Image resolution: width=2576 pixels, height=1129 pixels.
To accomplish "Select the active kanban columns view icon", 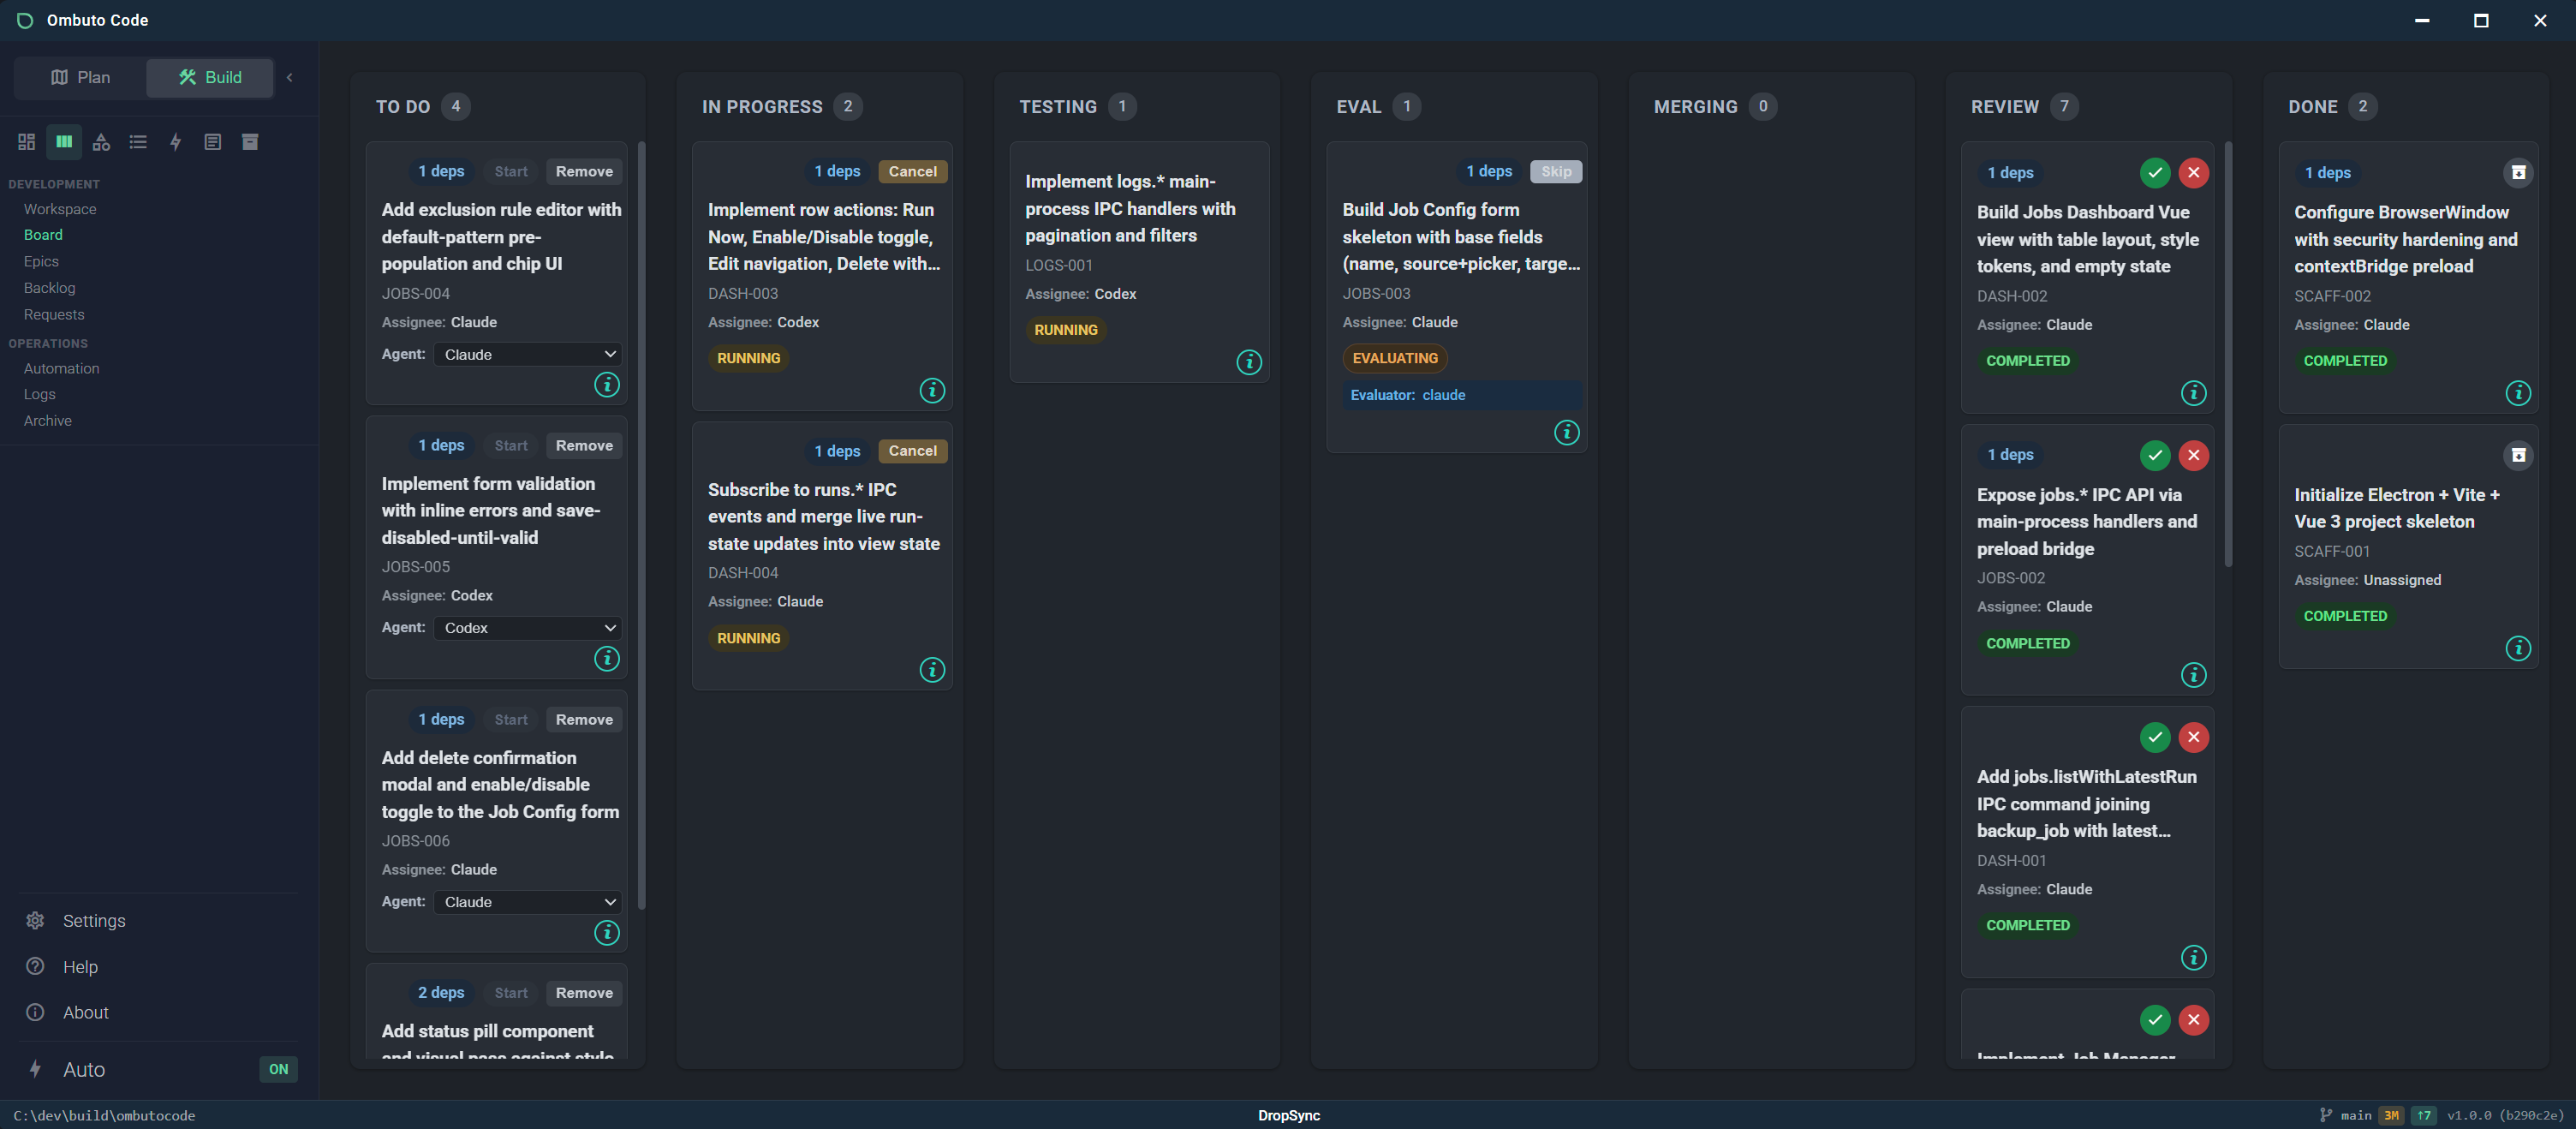I will pos(63,141).
